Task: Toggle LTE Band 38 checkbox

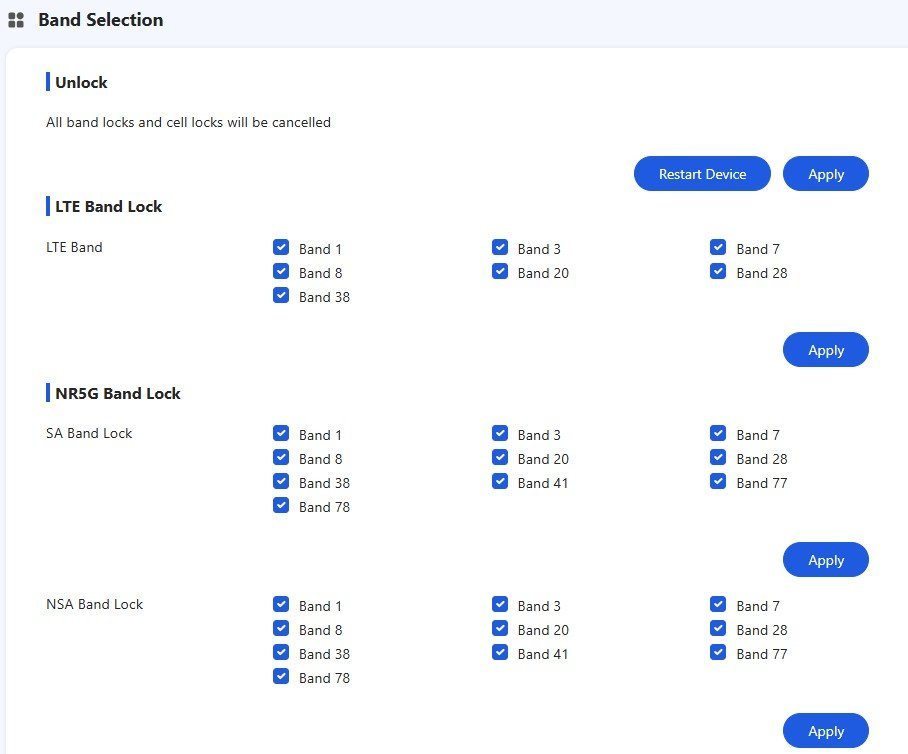Action: coord(281,296)
